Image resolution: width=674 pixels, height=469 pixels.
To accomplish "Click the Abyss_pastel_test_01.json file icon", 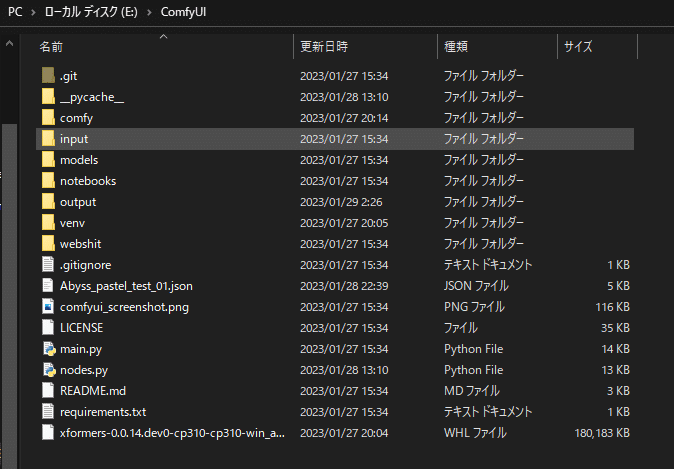I will [x=48, y=286].
